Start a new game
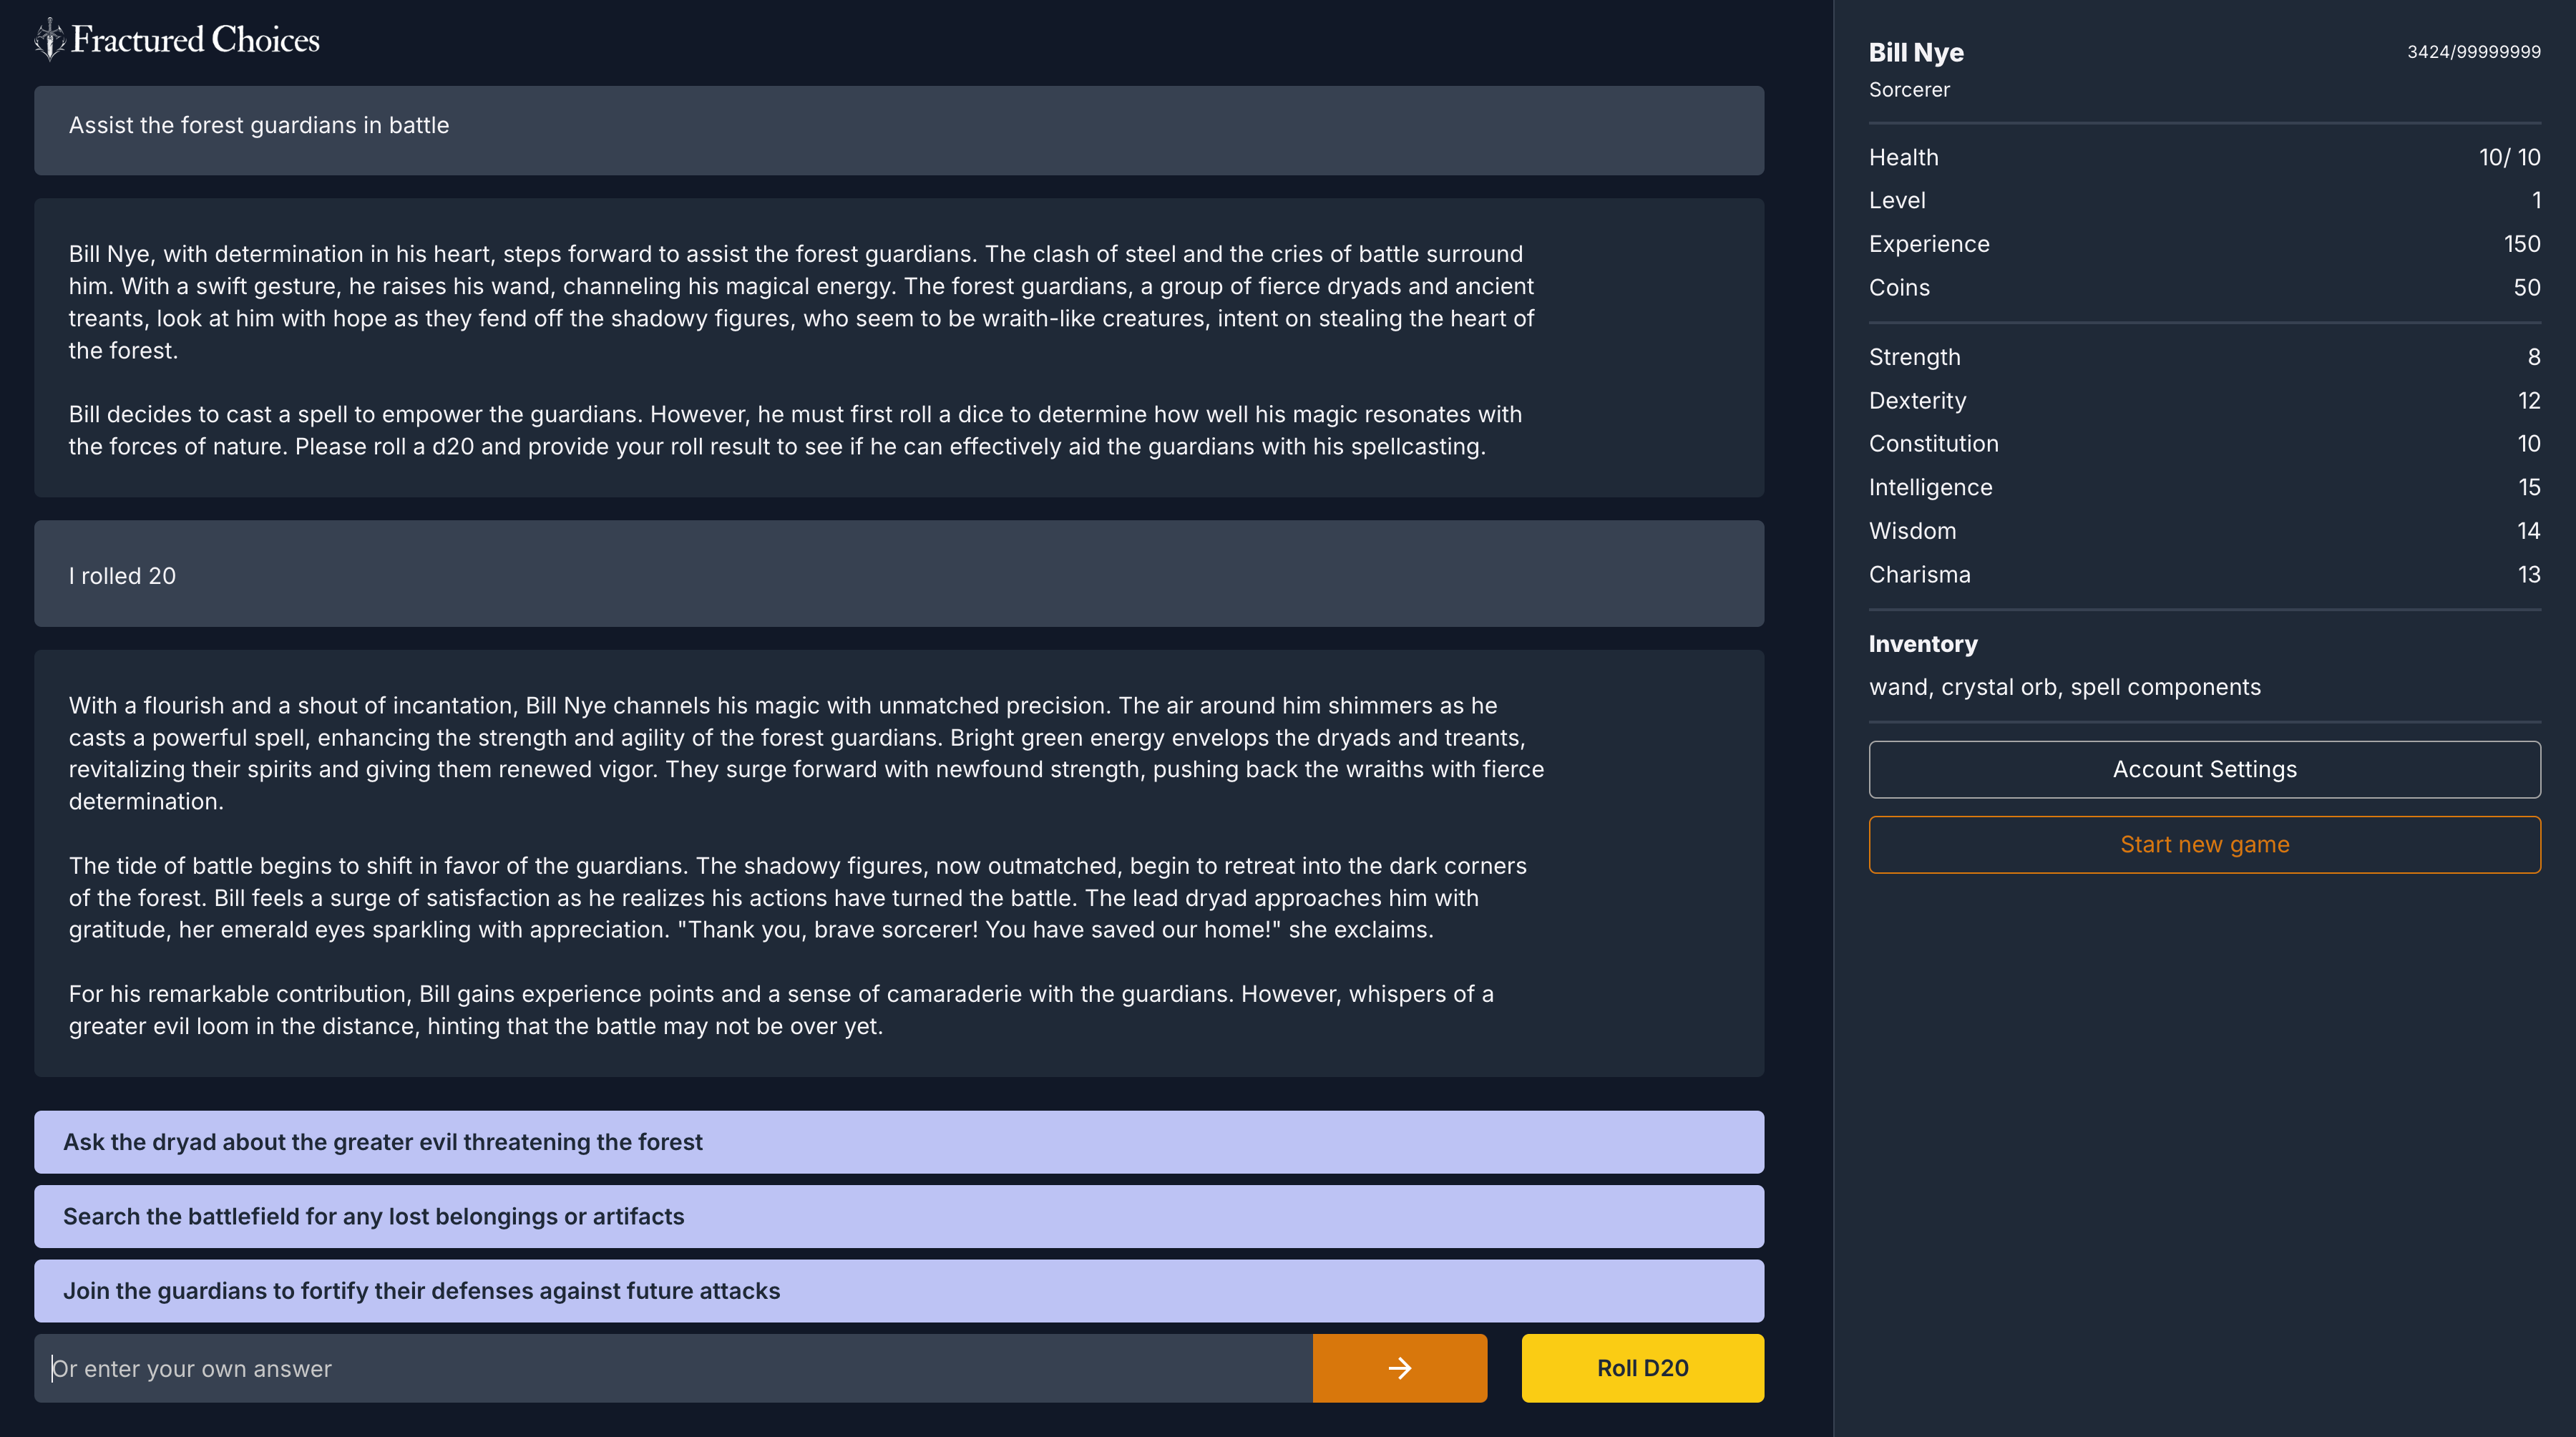 click(2203, 844)
